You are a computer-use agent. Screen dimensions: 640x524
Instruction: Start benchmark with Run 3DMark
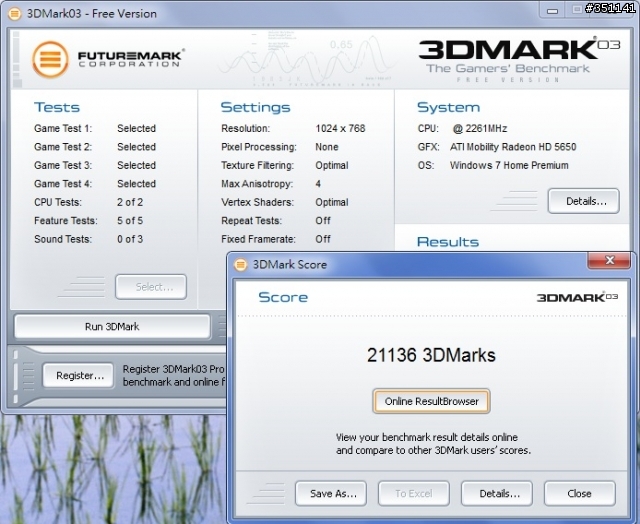[112, 326]
